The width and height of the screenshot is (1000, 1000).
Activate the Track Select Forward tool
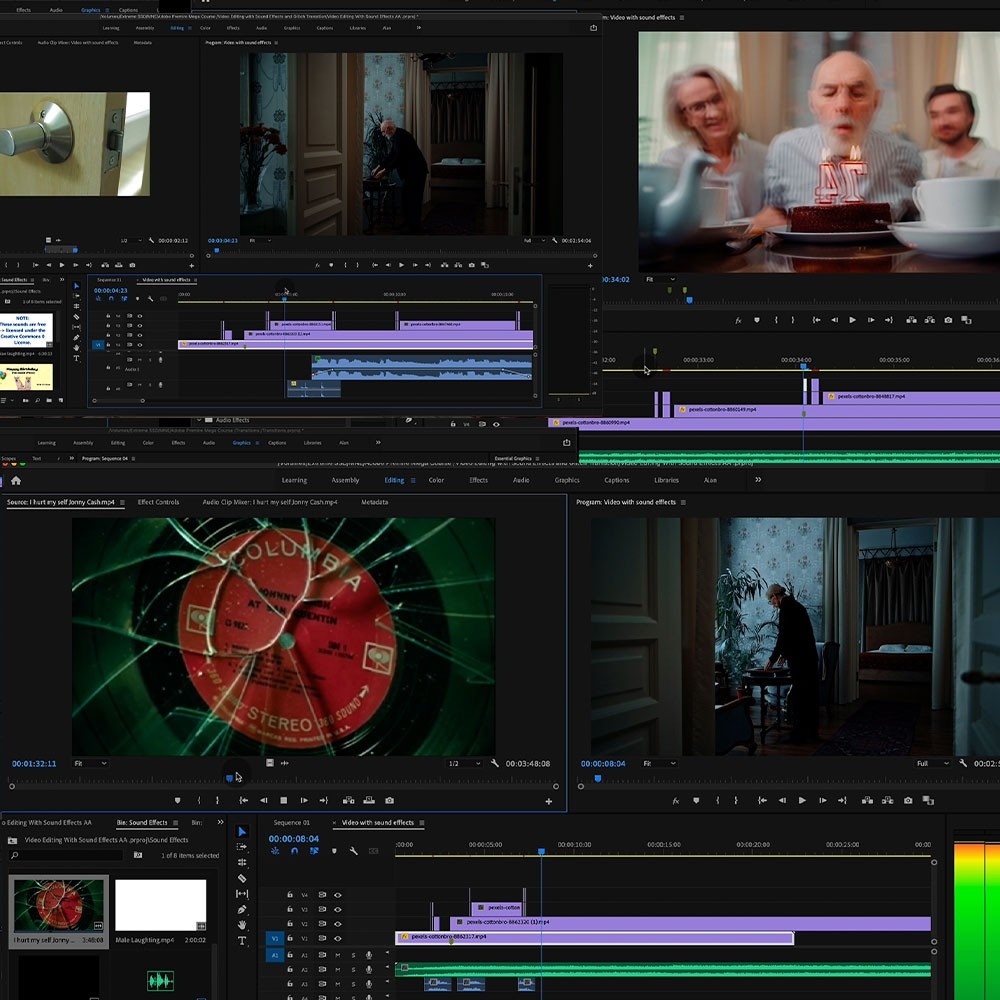pos(242,847)
